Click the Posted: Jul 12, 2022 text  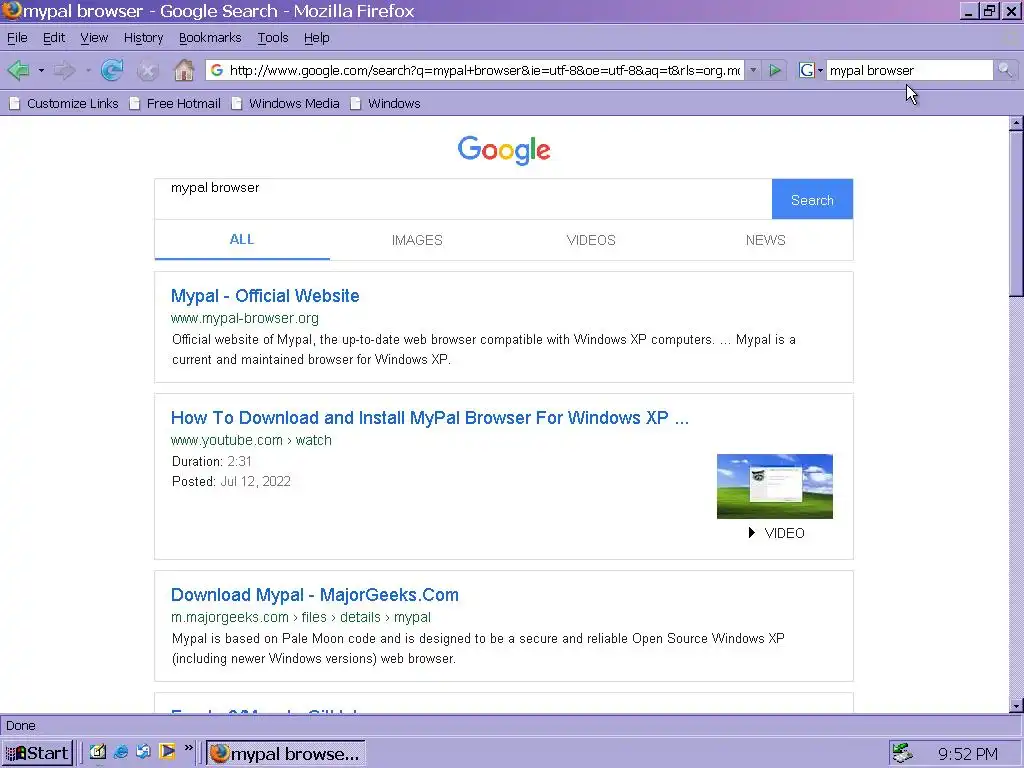(x=231, y=481)
